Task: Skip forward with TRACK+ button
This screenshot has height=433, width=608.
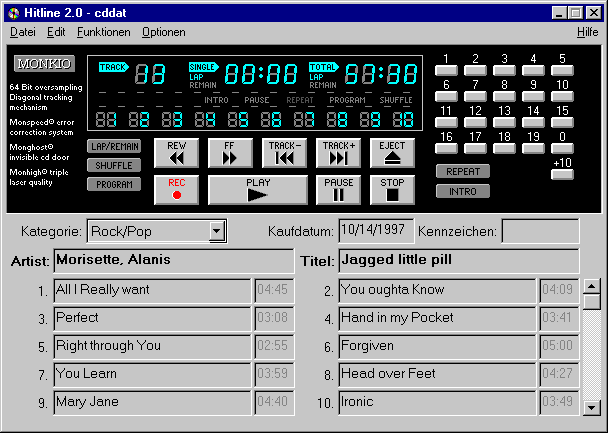Action: [338, 153]
